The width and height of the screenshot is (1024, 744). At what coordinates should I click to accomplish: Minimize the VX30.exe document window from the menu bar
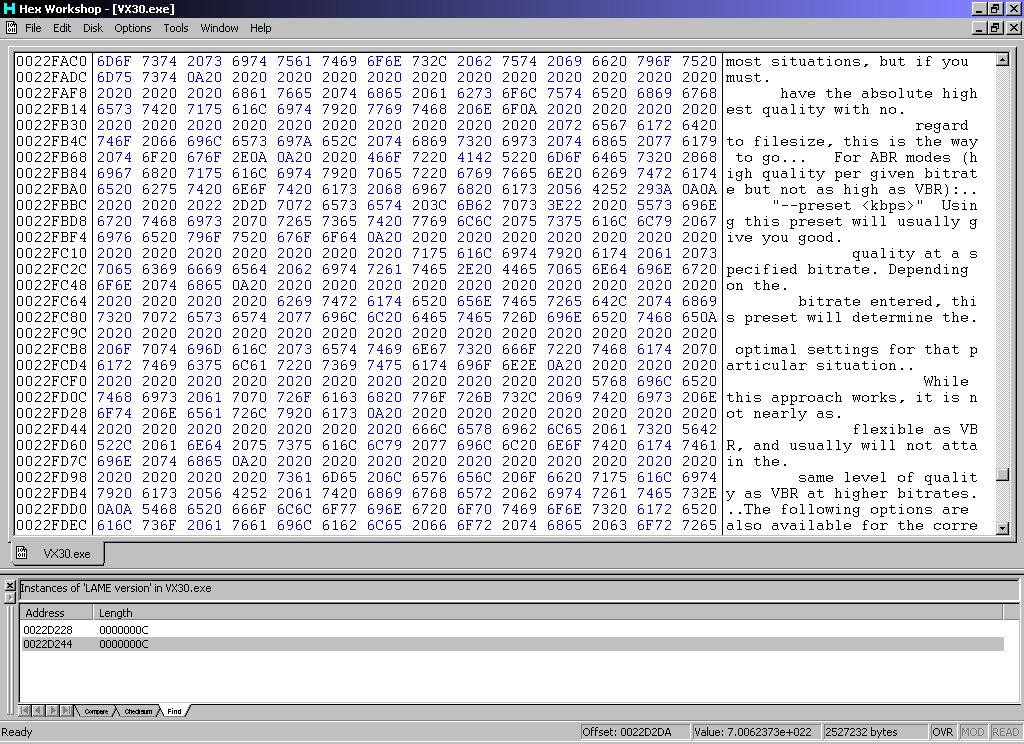(980, 27)
